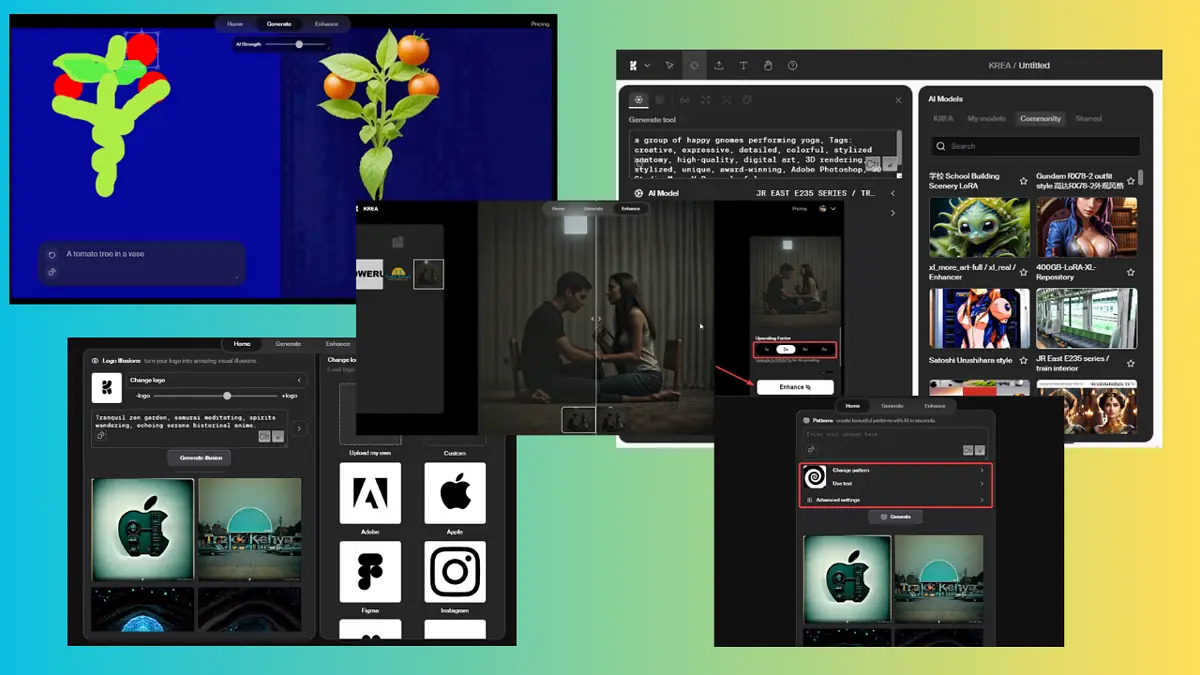Adjust the AI Strength slider handle
This screenshot has width=1200, height=675.
(299, 45)
